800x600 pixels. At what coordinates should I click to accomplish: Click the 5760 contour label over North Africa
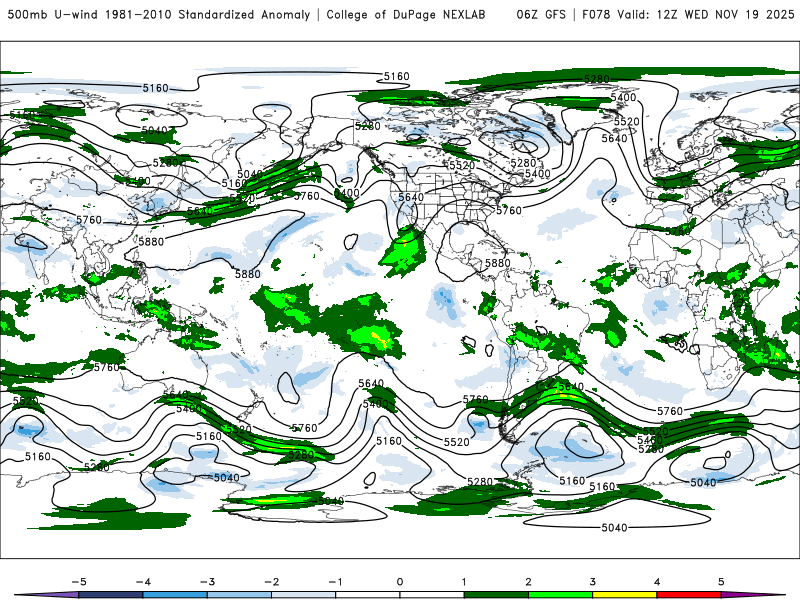click(x=678, y=231)
